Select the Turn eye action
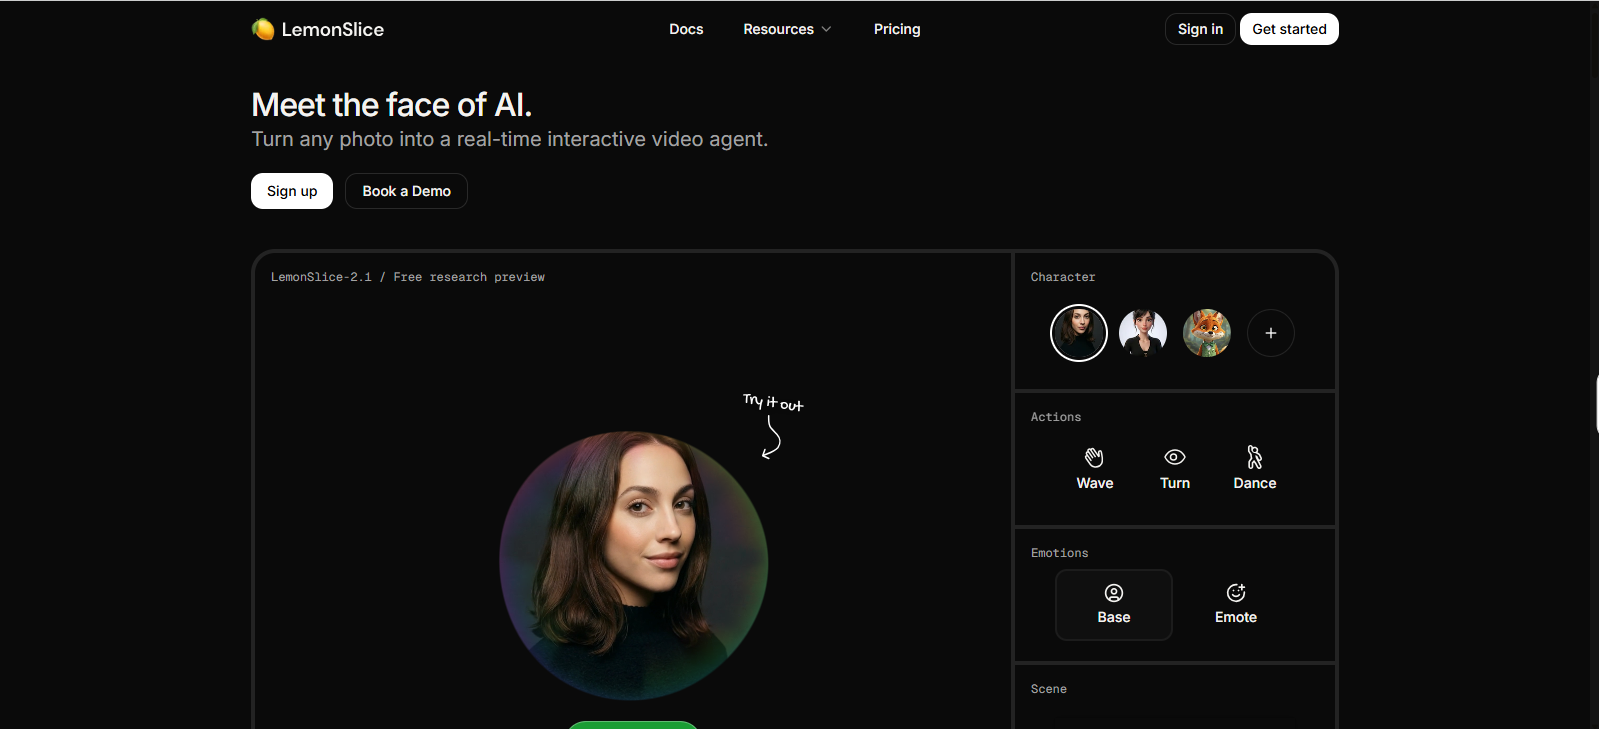1599x729 pixels. pyautogui.click(x=1175, y=469)
